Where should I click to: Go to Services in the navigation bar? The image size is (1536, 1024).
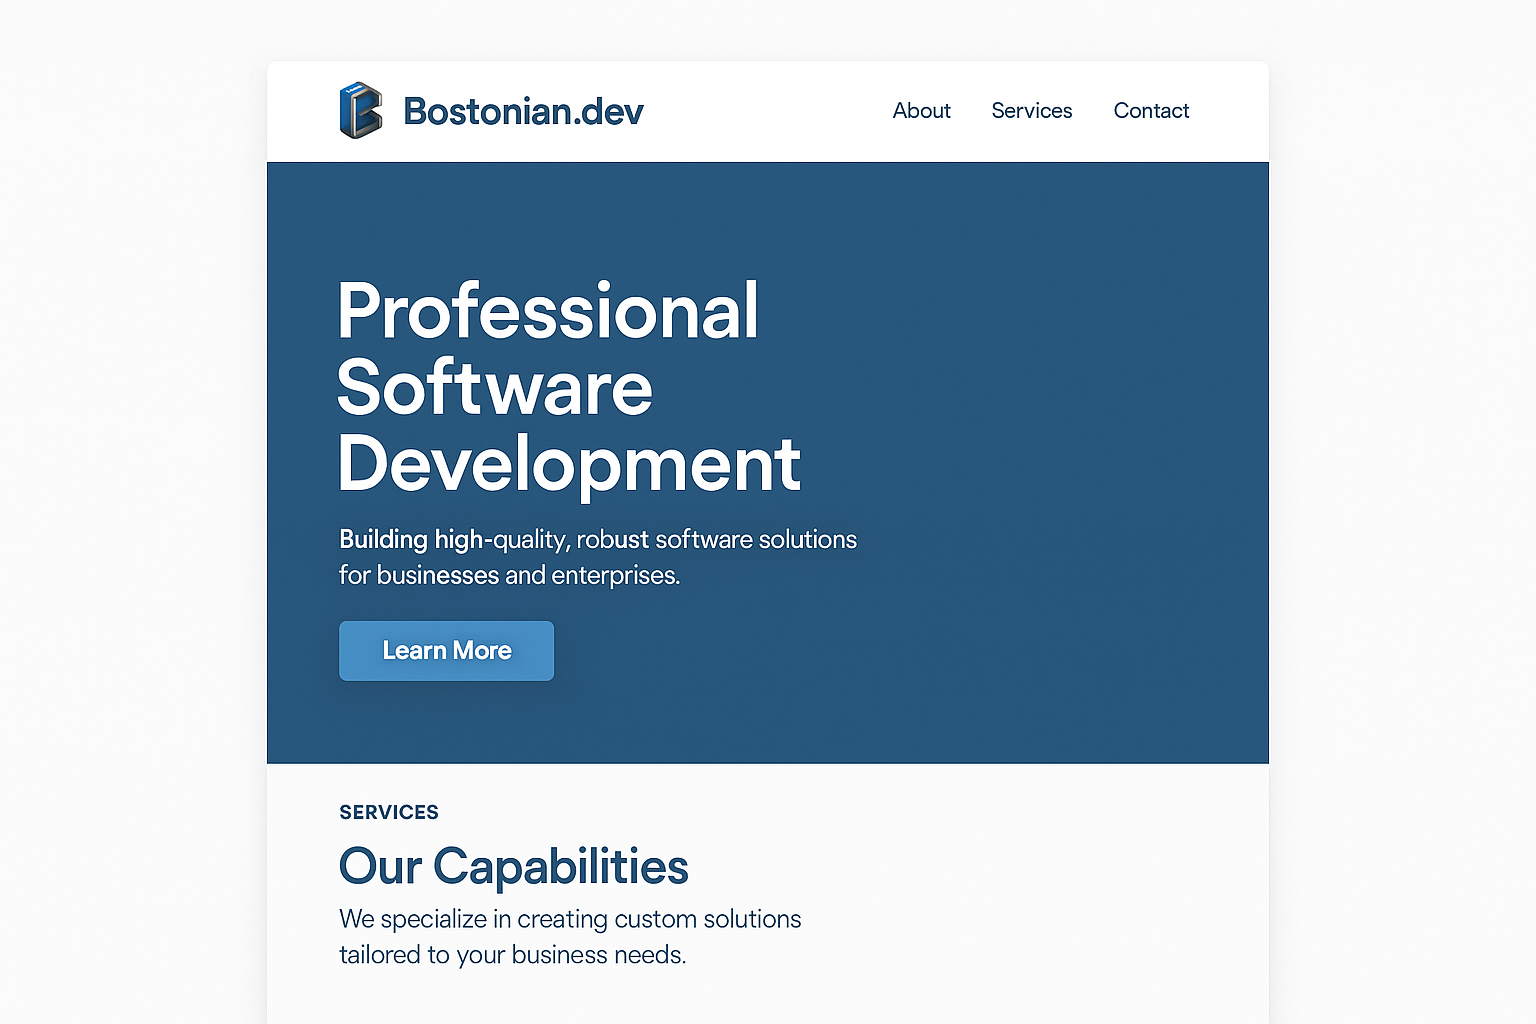pos(1031,111)
